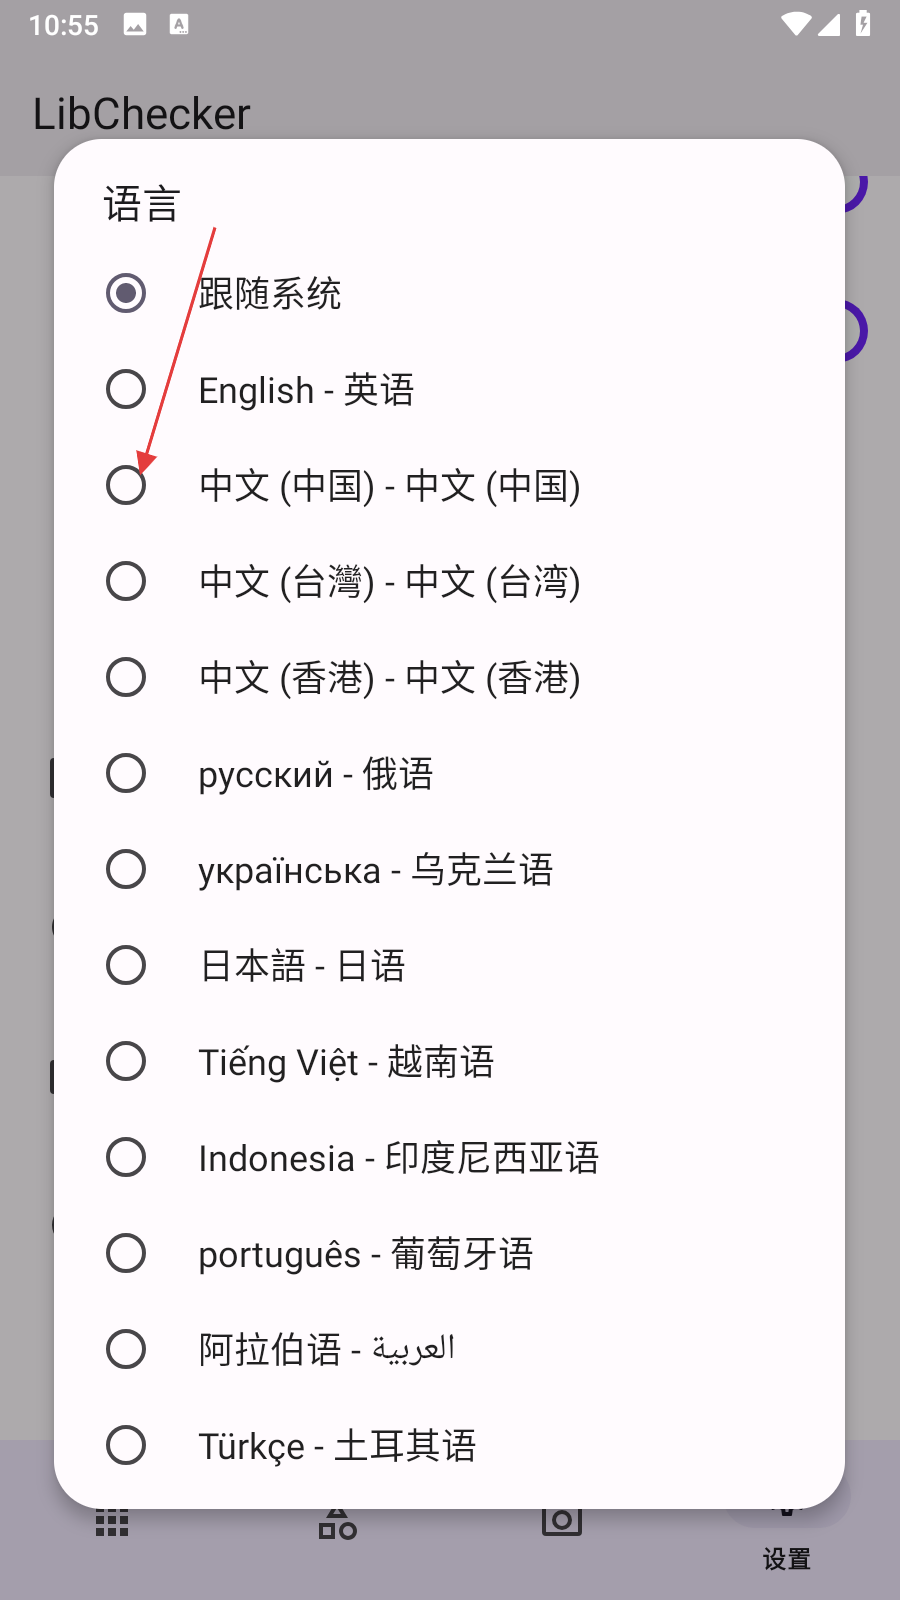Viewport: 900px width, 1600px height.
Task: Select українська - 乌克兰语 radio button
Action: point(126,869)
